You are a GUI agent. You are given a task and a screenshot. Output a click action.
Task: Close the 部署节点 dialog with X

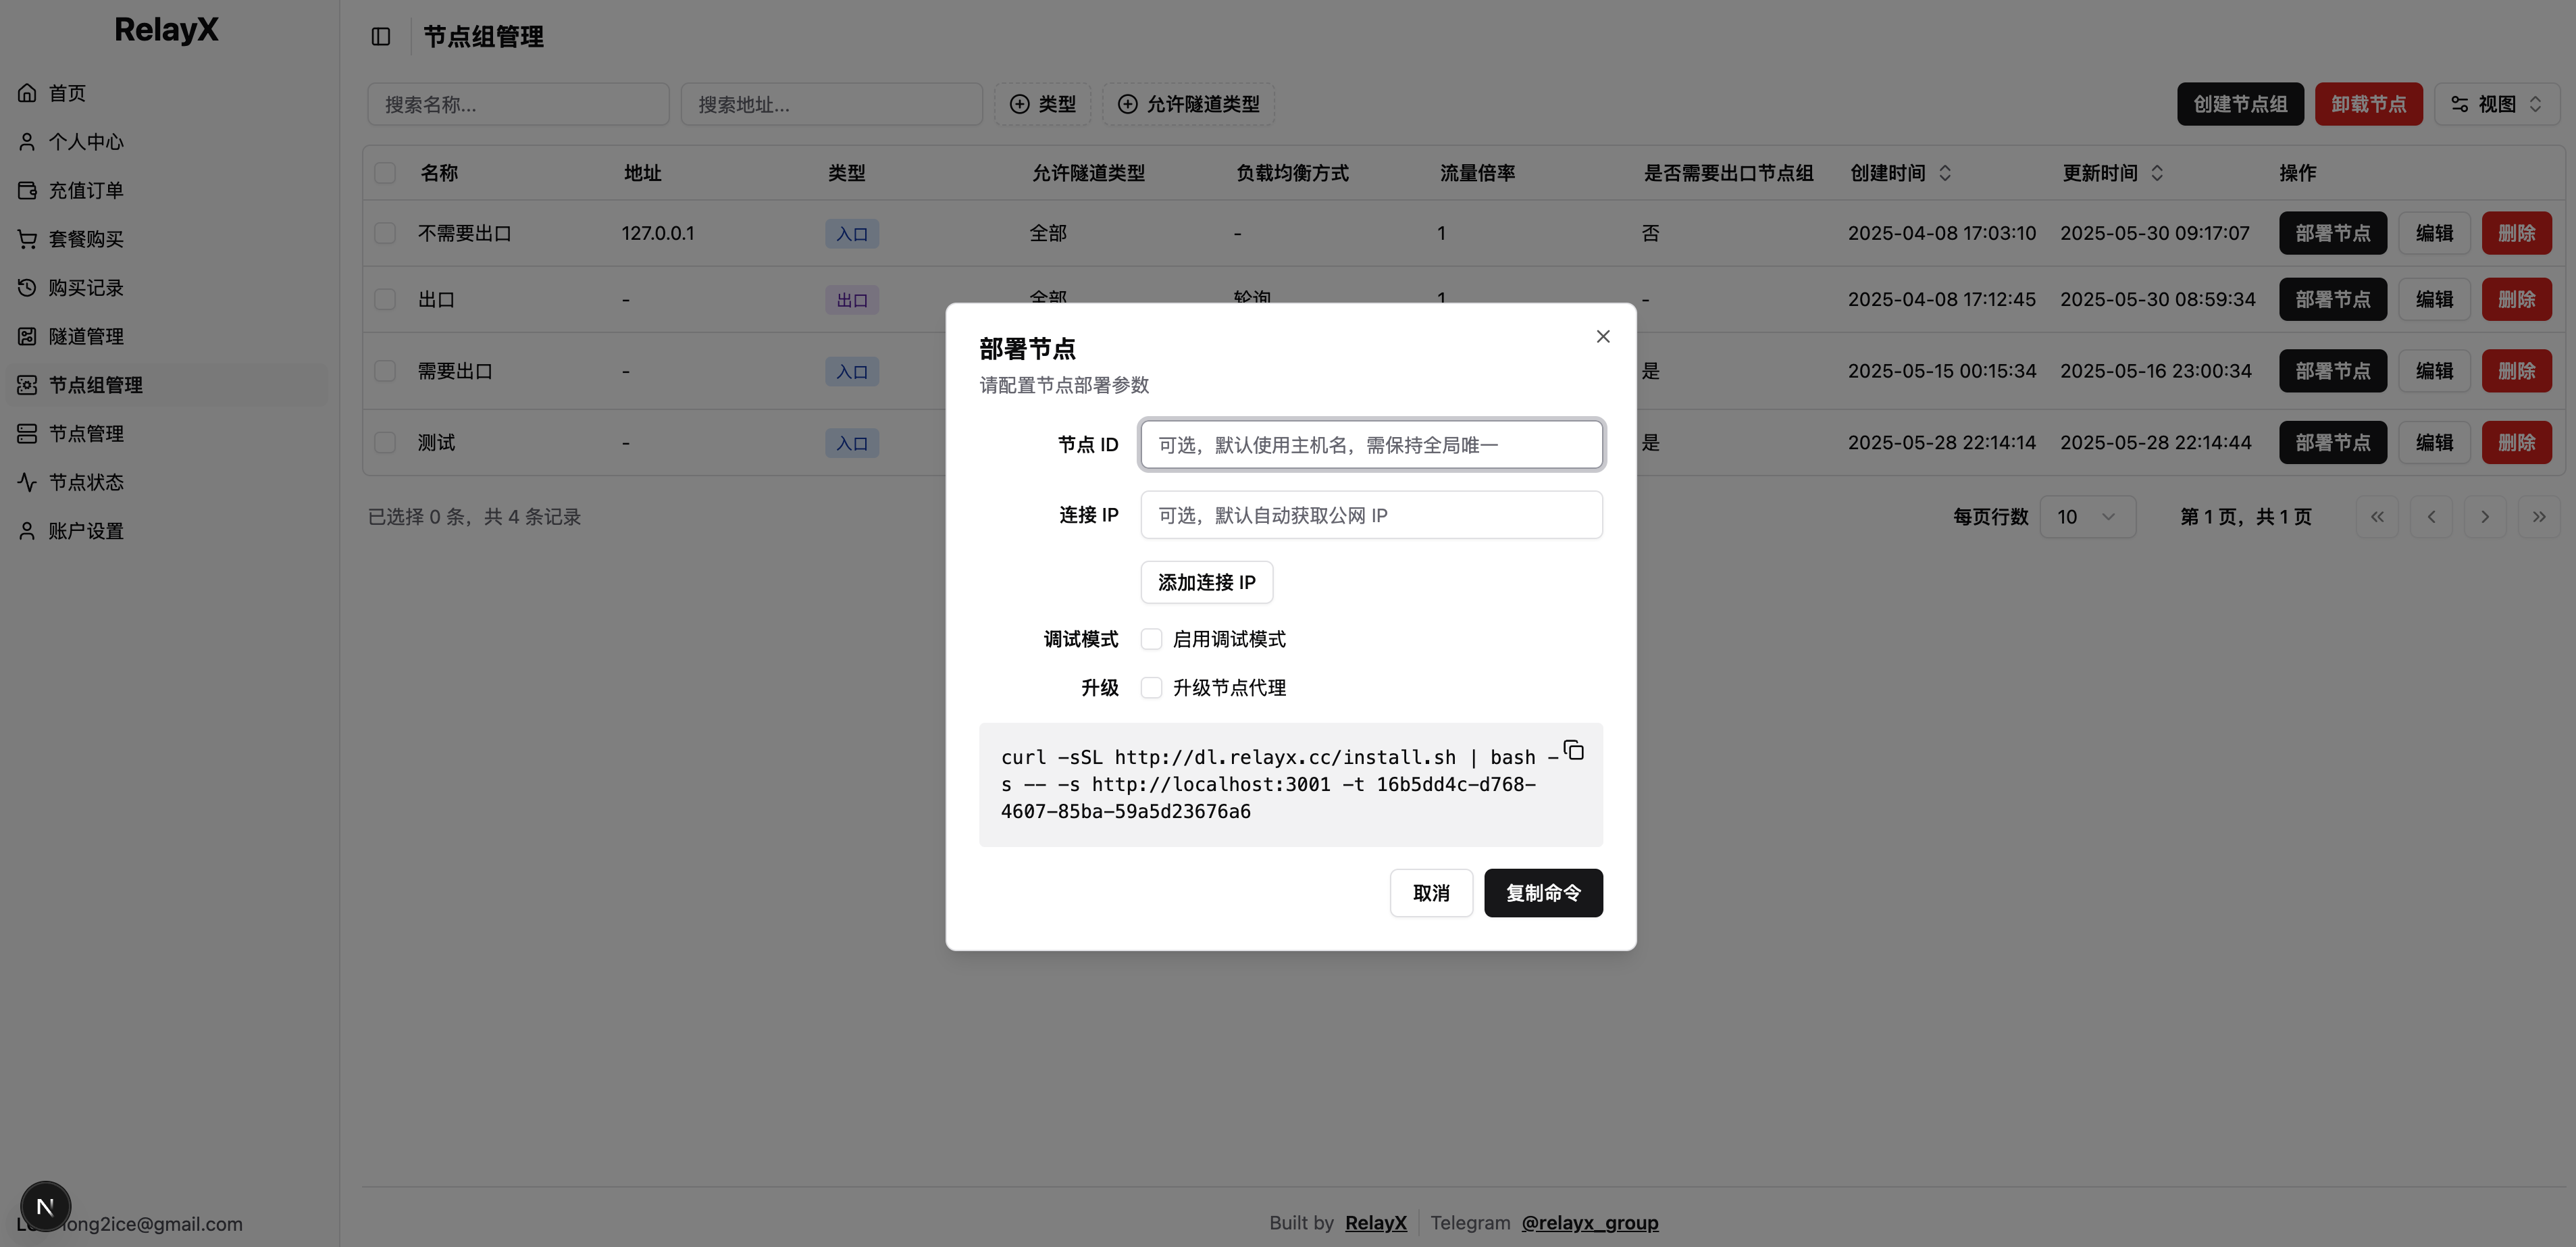point(1603,337)
